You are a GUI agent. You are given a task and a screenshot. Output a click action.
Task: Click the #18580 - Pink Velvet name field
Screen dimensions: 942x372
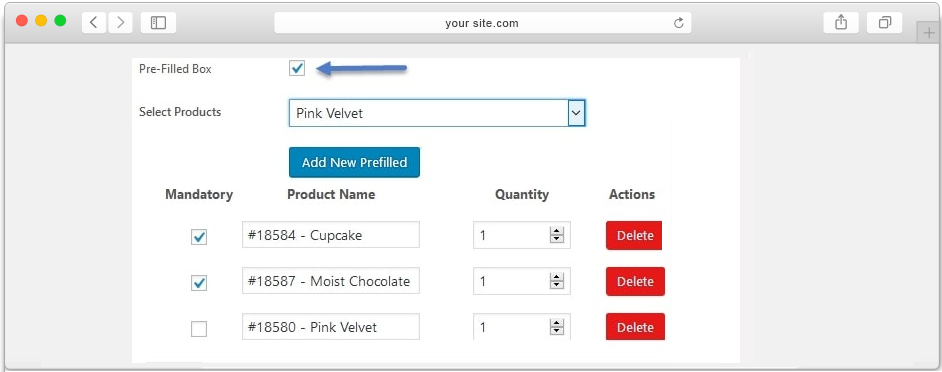[x=331, y=327]
